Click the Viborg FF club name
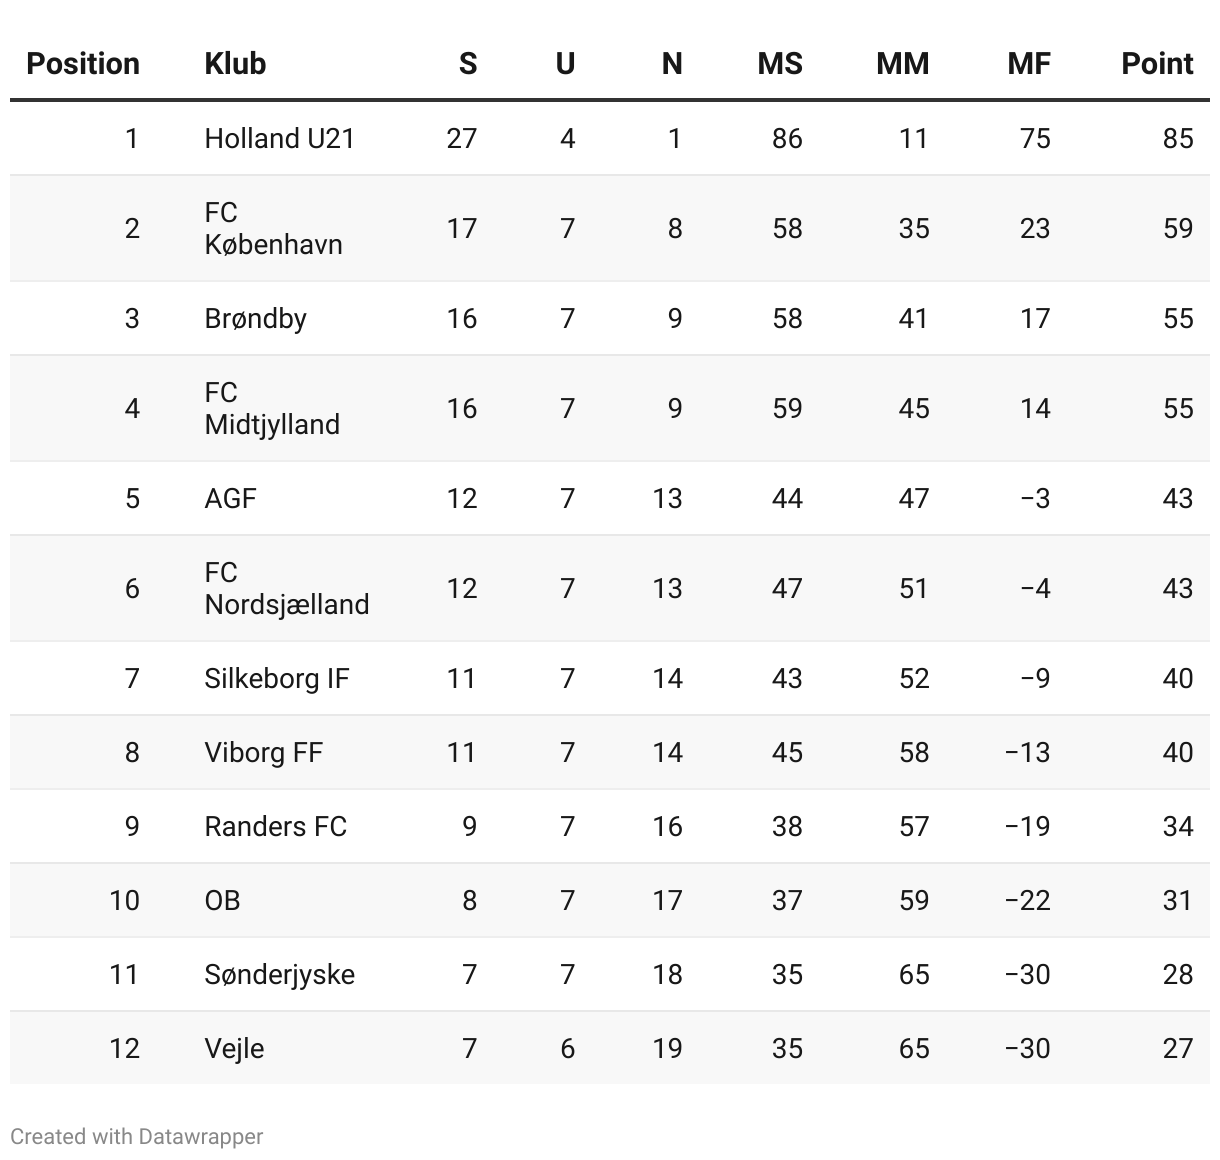Screen dimensions: 1220x1160 [x=263, y=752]
